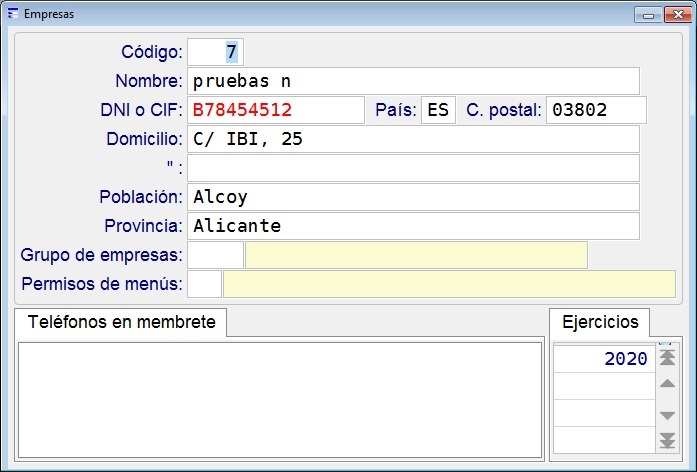Go to next Ejercicios row with down arrow
Screen dimensions: 697x472
click(667, 416)
